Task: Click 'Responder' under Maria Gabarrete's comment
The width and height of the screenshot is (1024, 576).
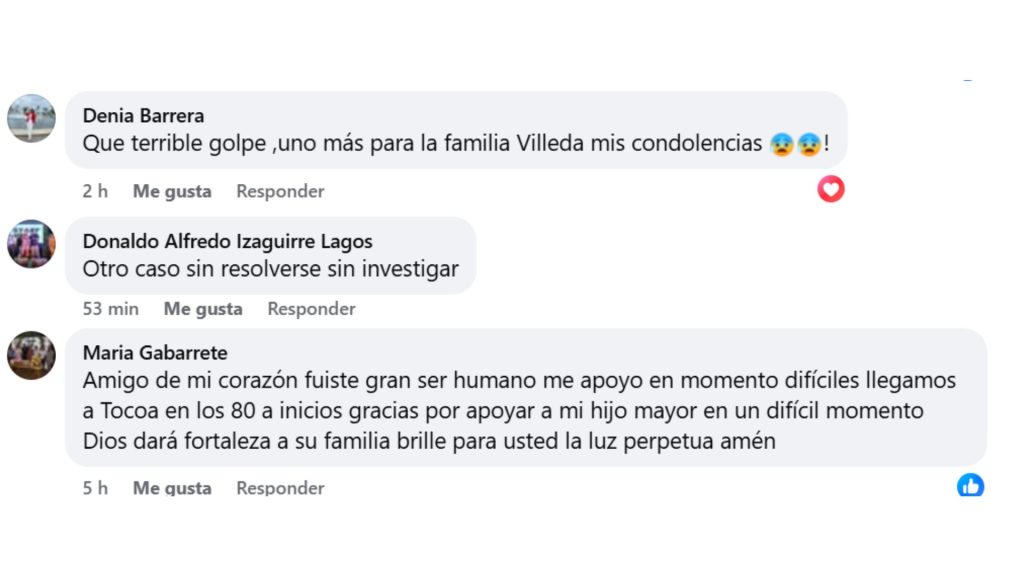Action: tap(279, 487)
